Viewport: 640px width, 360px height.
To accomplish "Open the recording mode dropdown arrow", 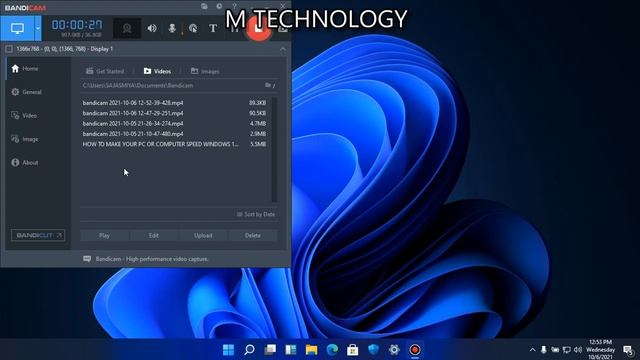I will (38, 29).
